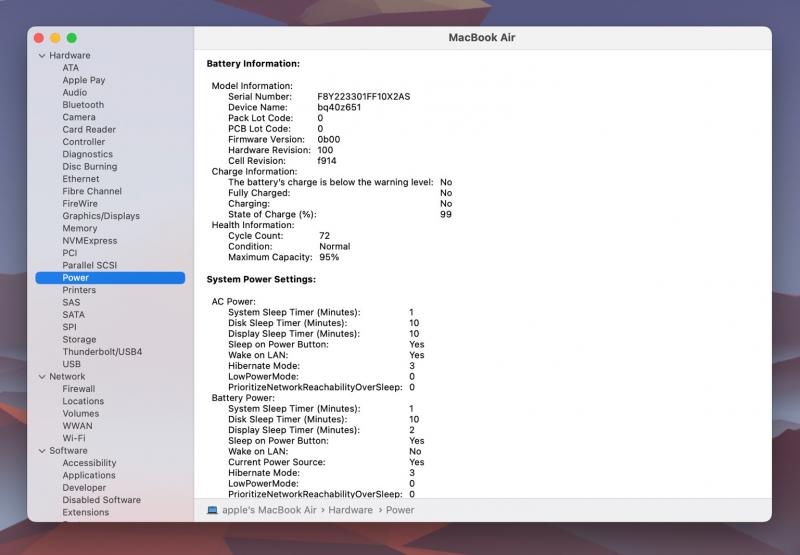Open Graphics/Displays information
Viewport: 800px width, 555px height.
101,216
